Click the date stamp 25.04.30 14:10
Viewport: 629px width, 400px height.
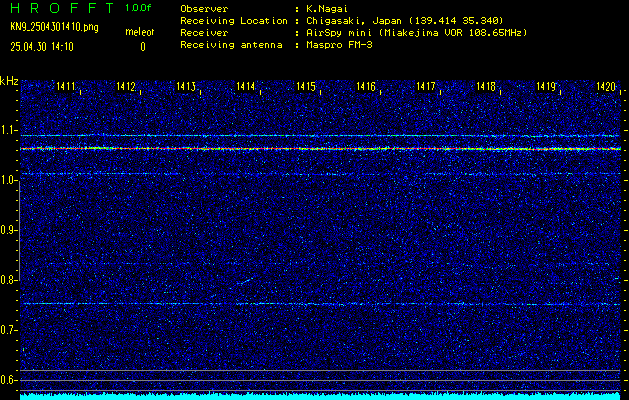click(x=42, y=47)
